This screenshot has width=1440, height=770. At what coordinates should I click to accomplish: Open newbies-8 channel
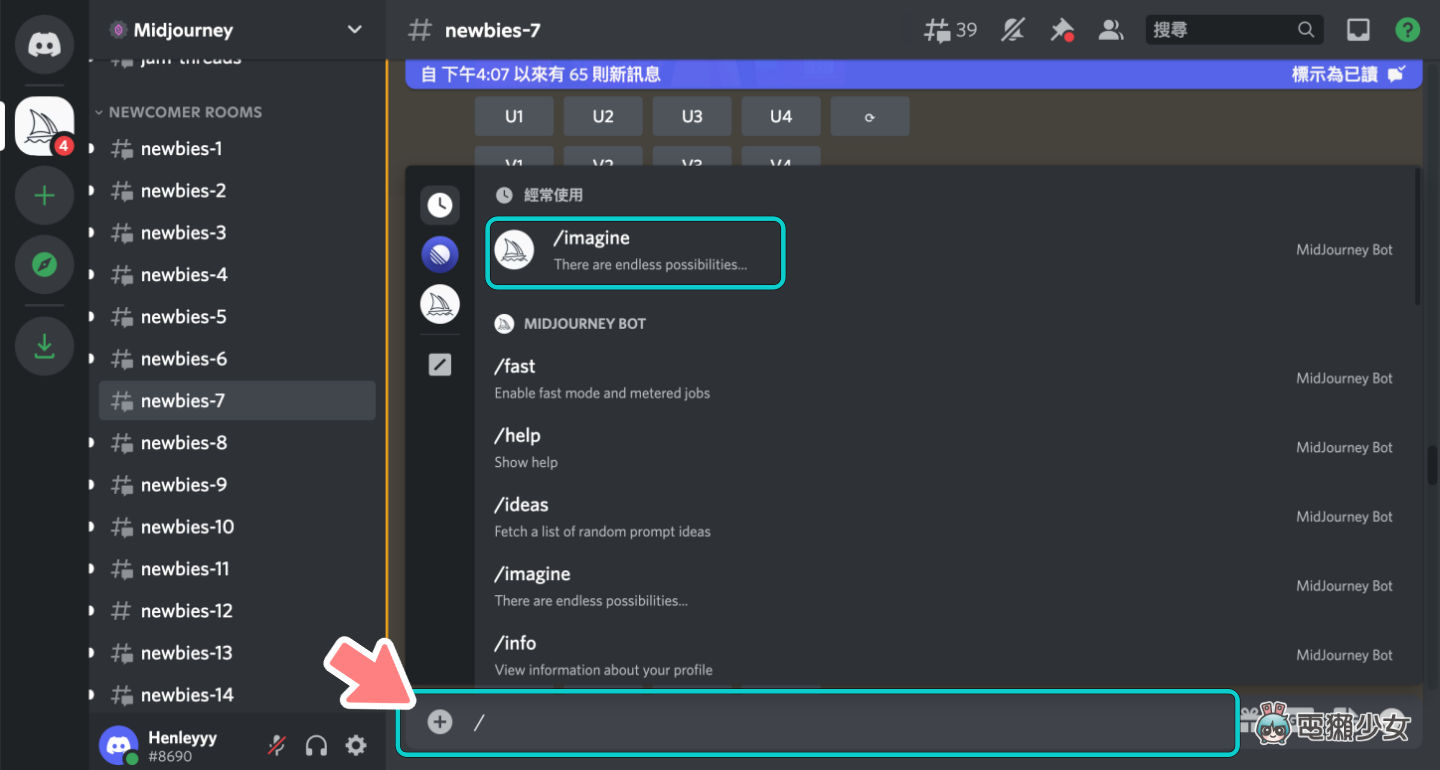(x=236, y=443)
